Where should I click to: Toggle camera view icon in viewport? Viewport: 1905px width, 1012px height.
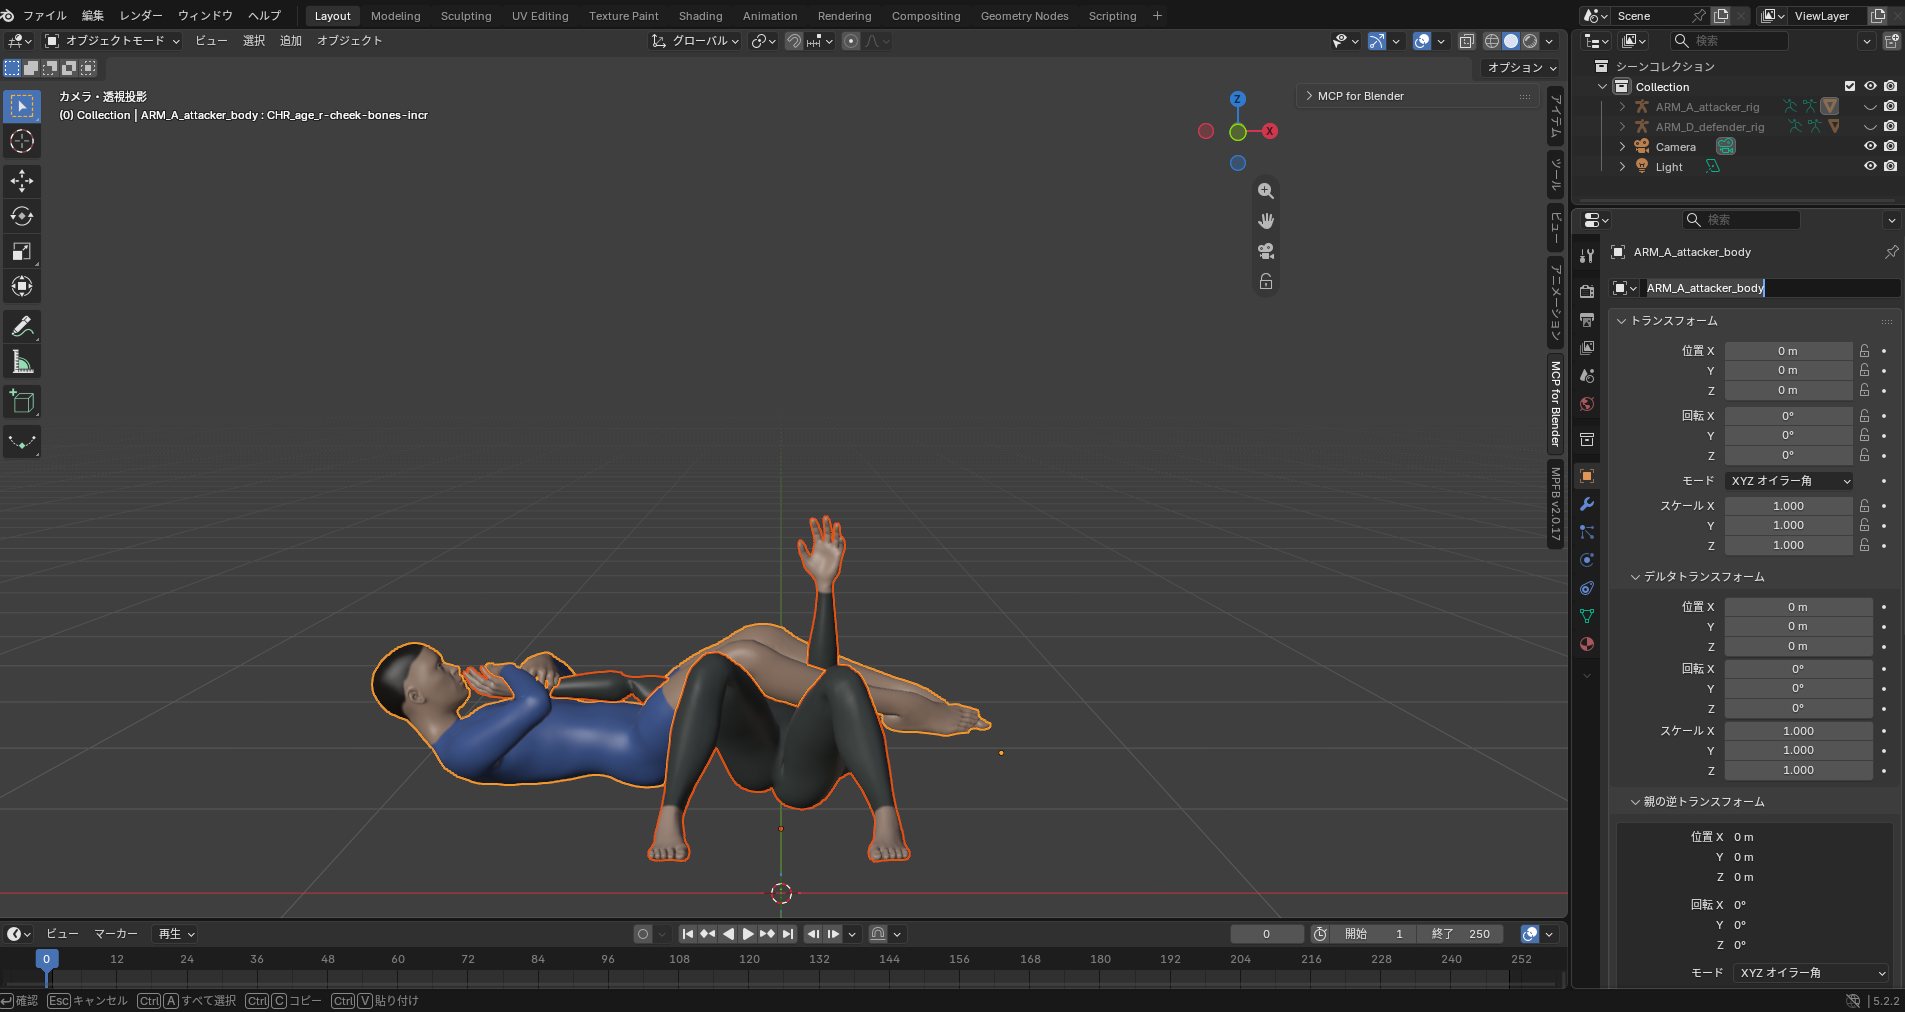[x=1266, y=251]
